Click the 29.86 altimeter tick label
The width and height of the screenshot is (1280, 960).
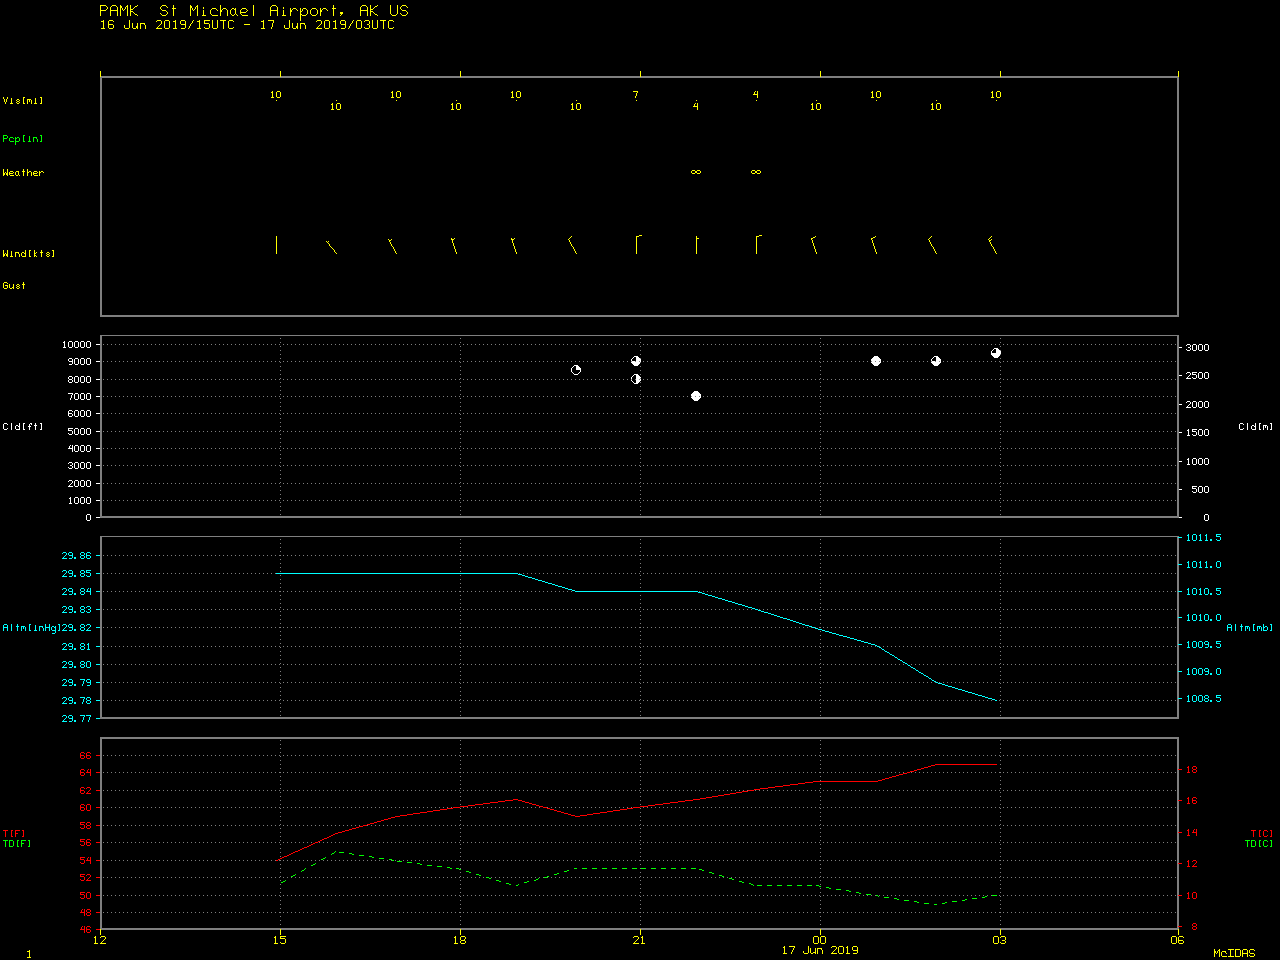[77, 556]
